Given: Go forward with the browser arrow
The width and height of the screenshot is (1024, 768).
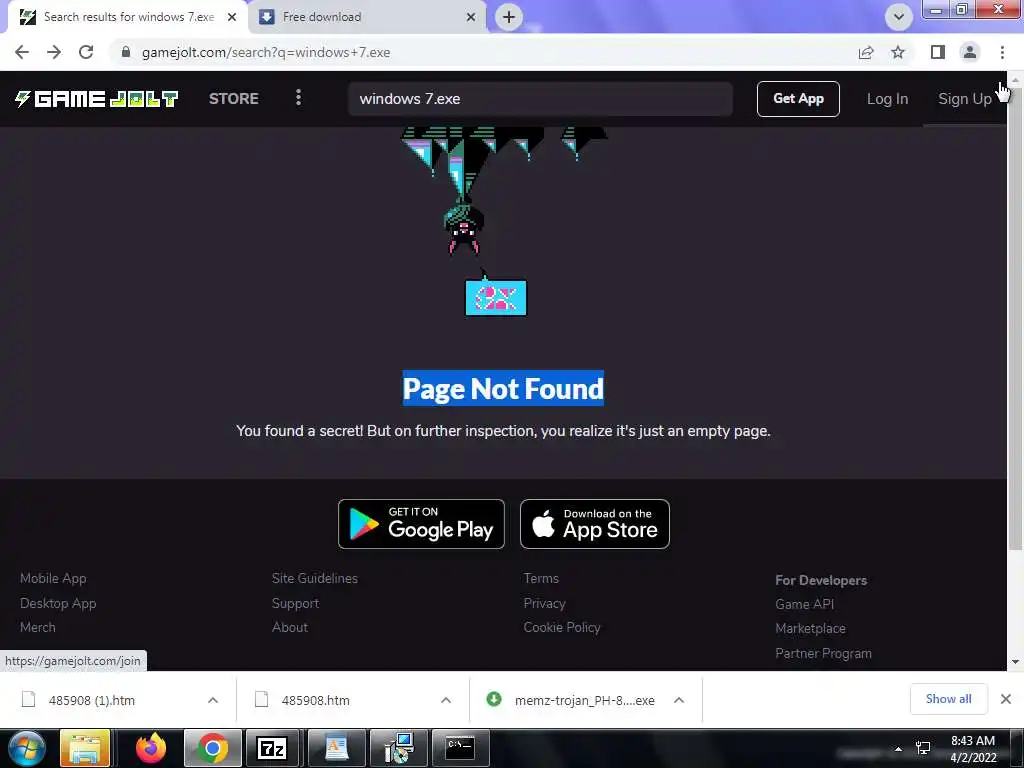Looking at the screenshot, I should pyautogui.click(x=54, y=52).
